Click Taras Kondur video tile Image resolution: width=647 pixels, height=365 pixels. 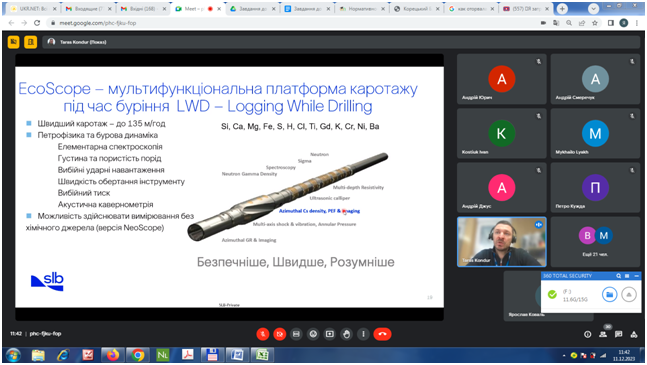pos(502,242)
